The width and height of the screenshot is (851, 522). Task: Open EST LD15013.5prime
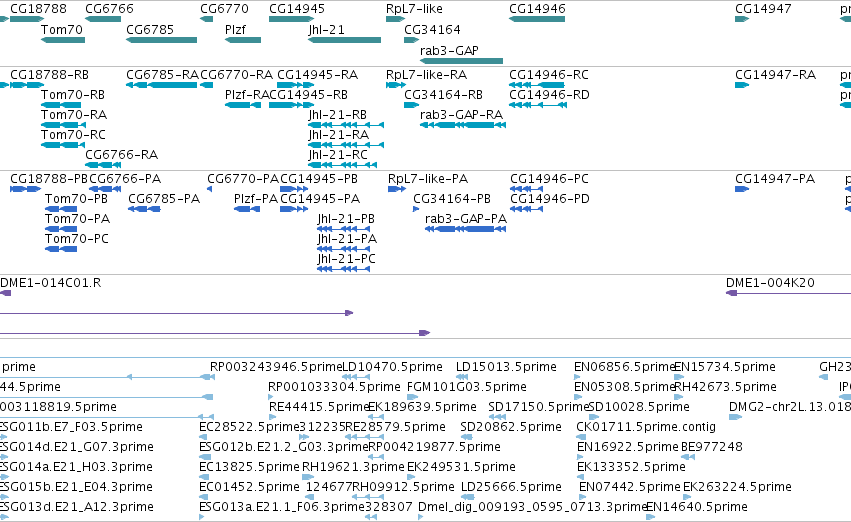(462, 377)
